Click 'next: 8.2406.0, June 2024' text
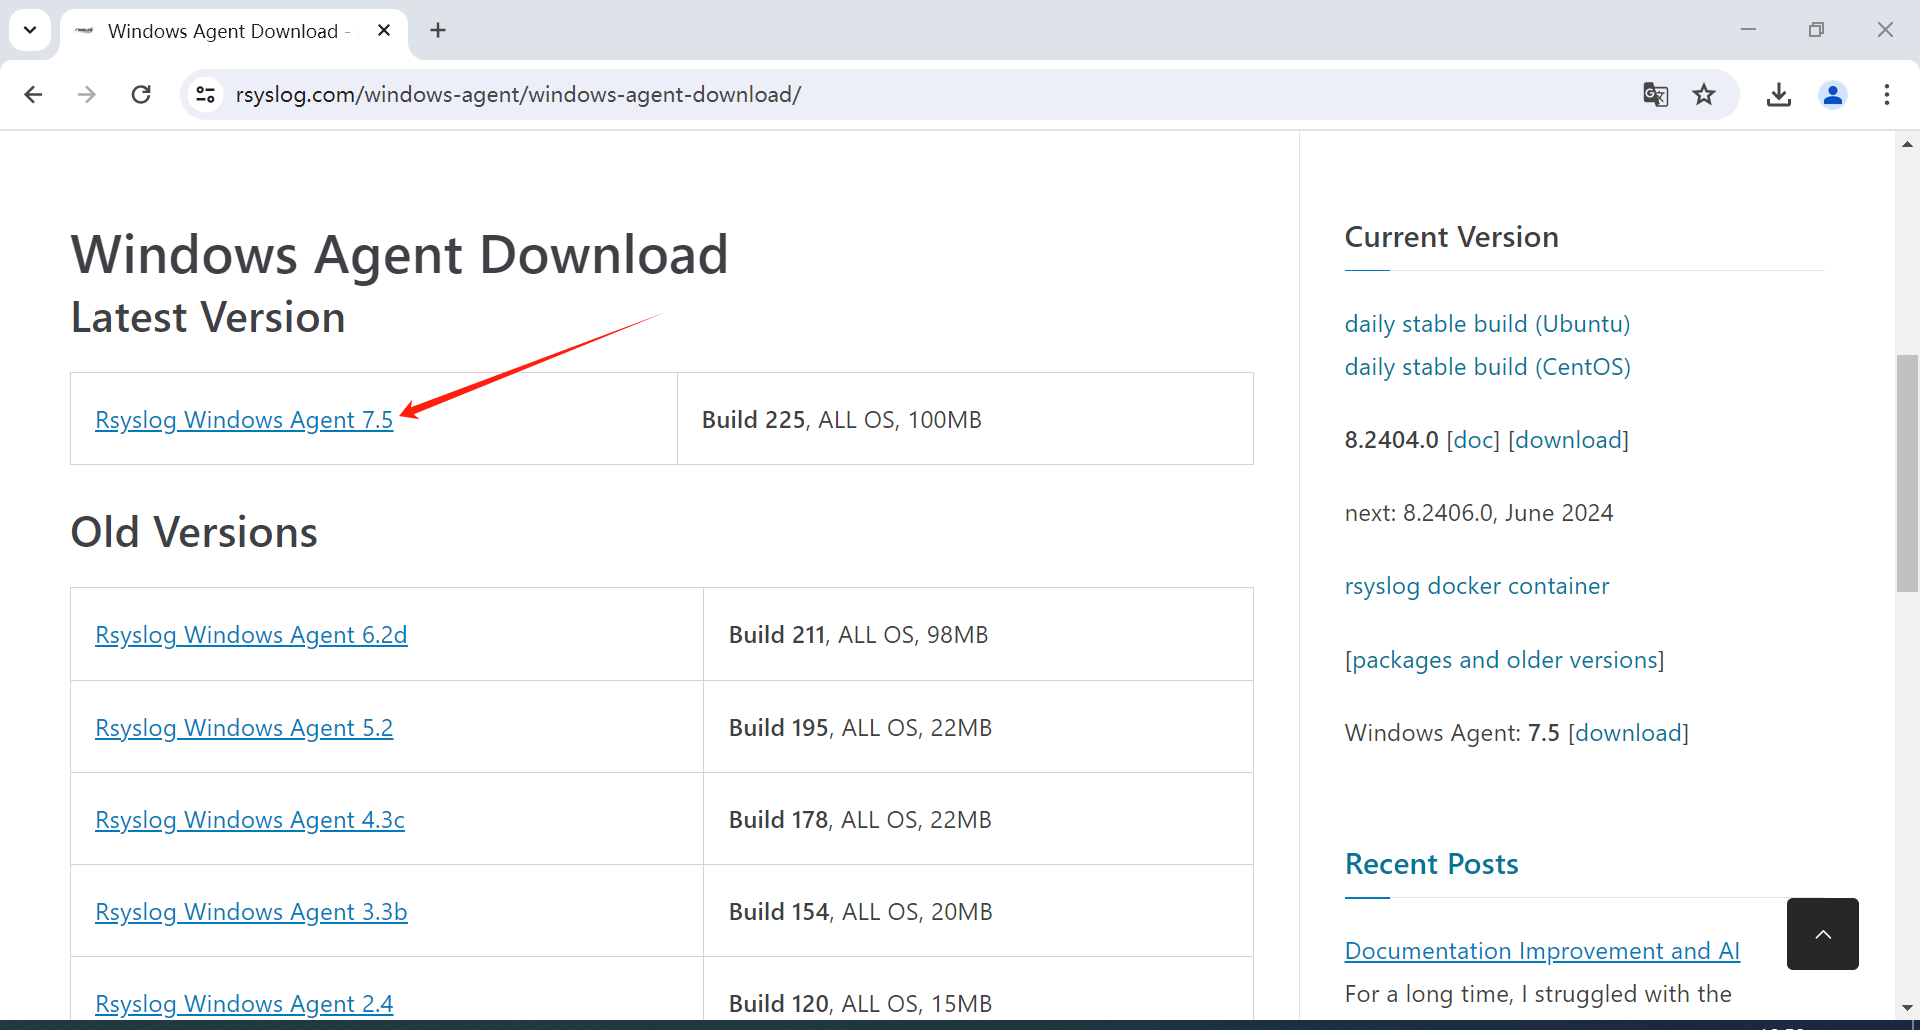The height and width of the screenshot is (1030, 1920). tap(1479, 513)
